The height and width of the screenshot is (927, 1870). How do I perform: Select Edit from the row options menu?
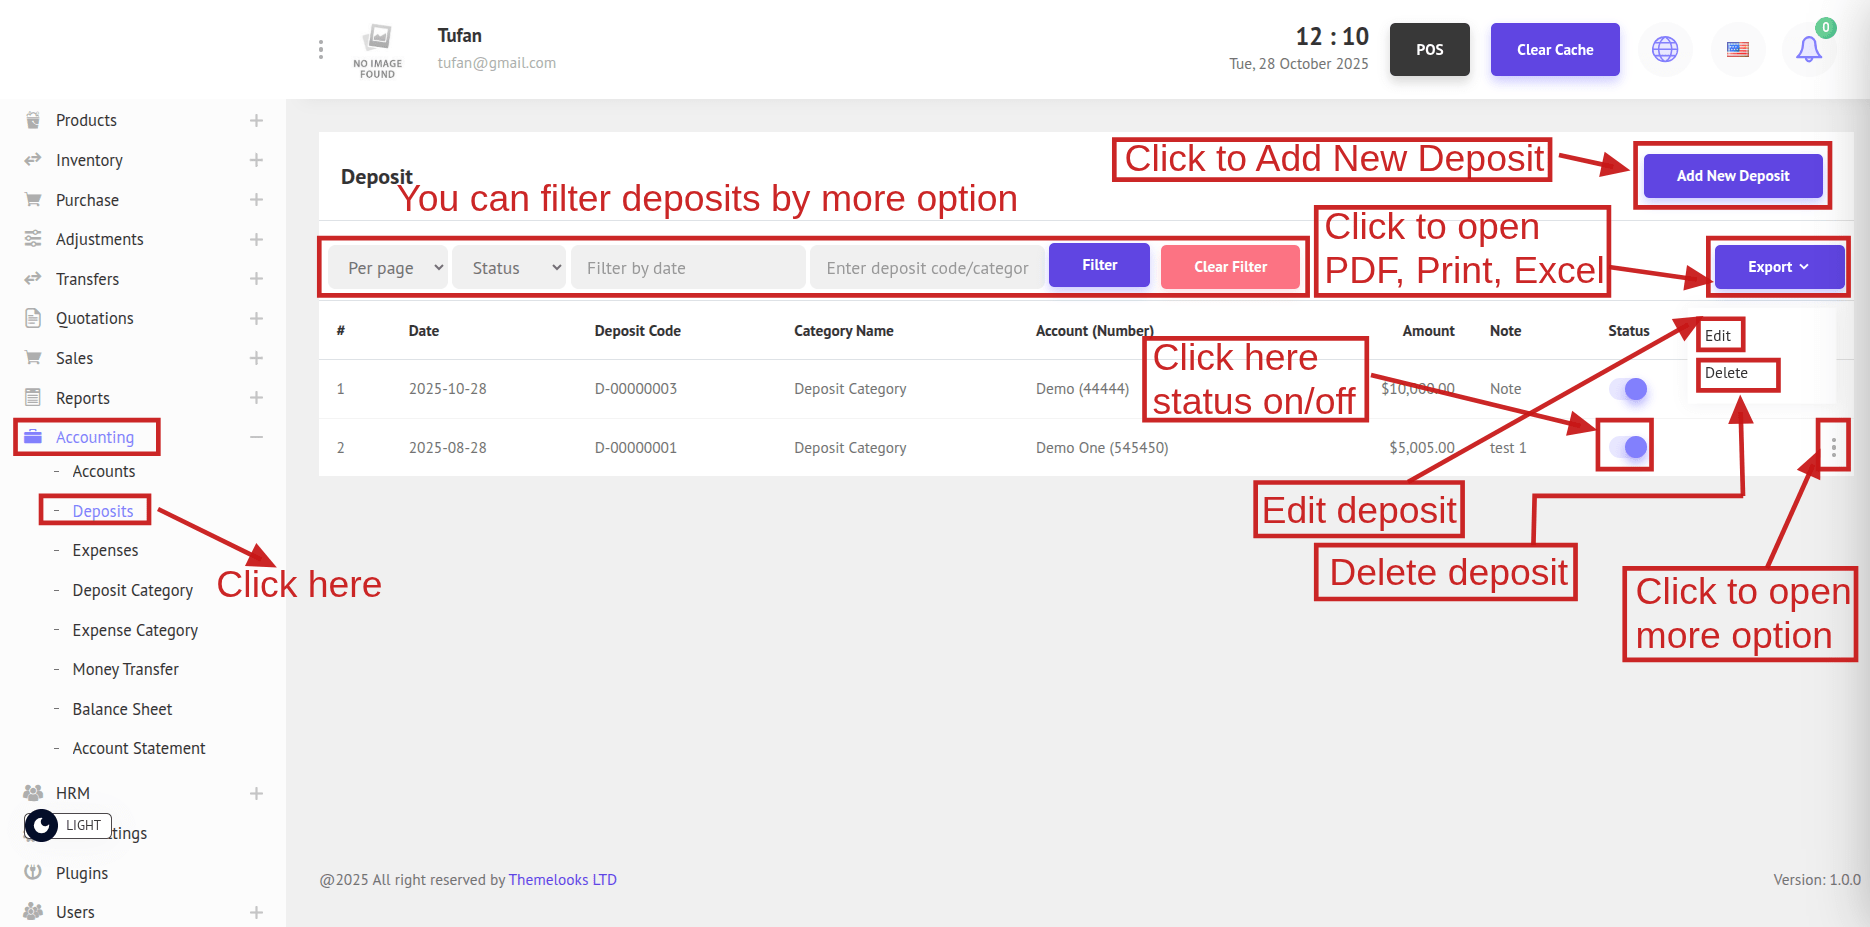click(x=1718, y=336)
